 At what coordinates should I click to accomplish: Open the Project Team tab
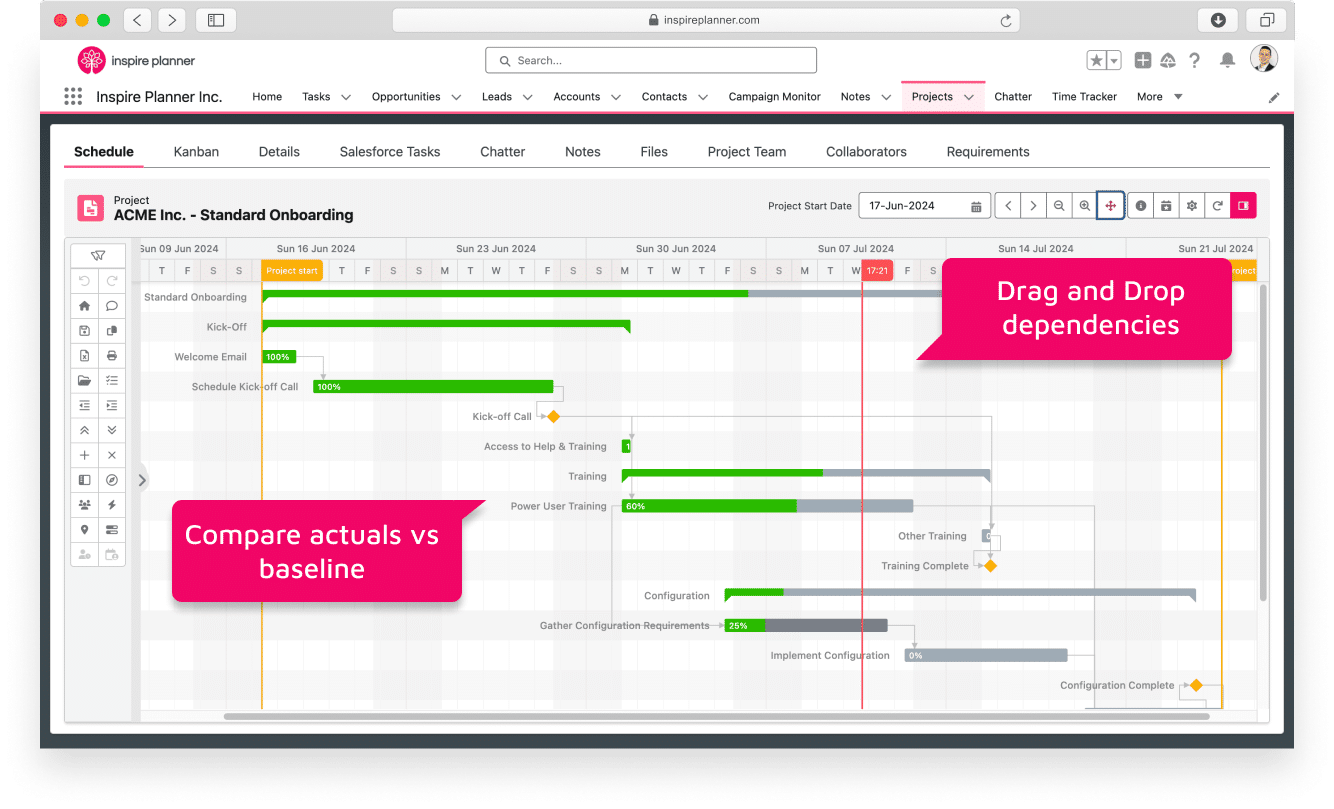tap(747, 152)
